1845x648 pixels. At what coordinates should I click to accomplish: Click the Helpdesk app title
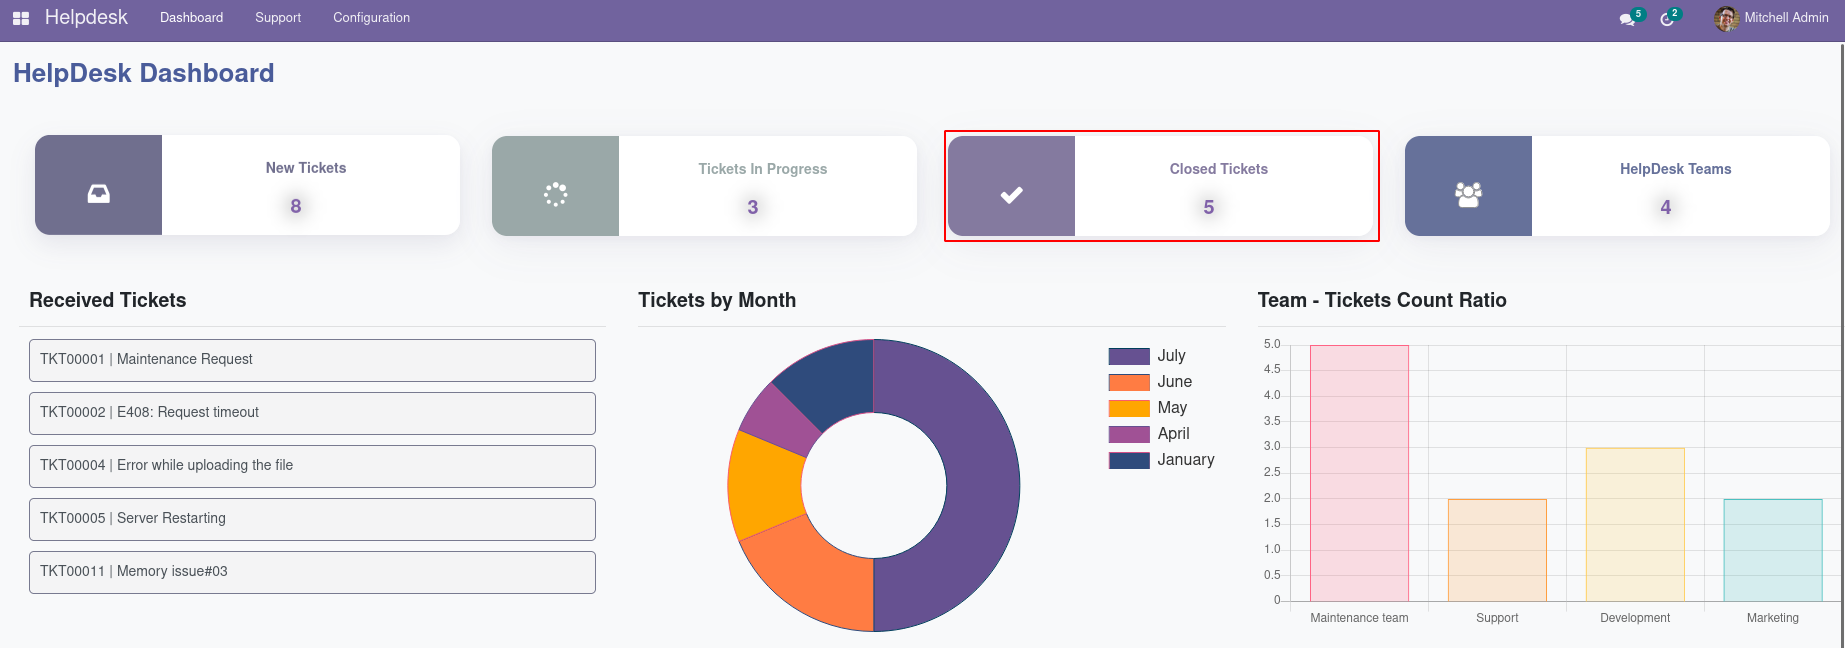pos(86,18)
